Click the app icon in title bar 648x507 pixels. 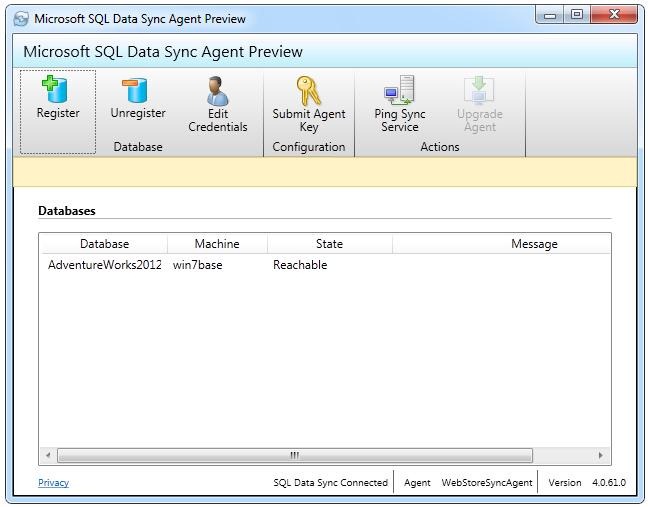coord(21,19)
